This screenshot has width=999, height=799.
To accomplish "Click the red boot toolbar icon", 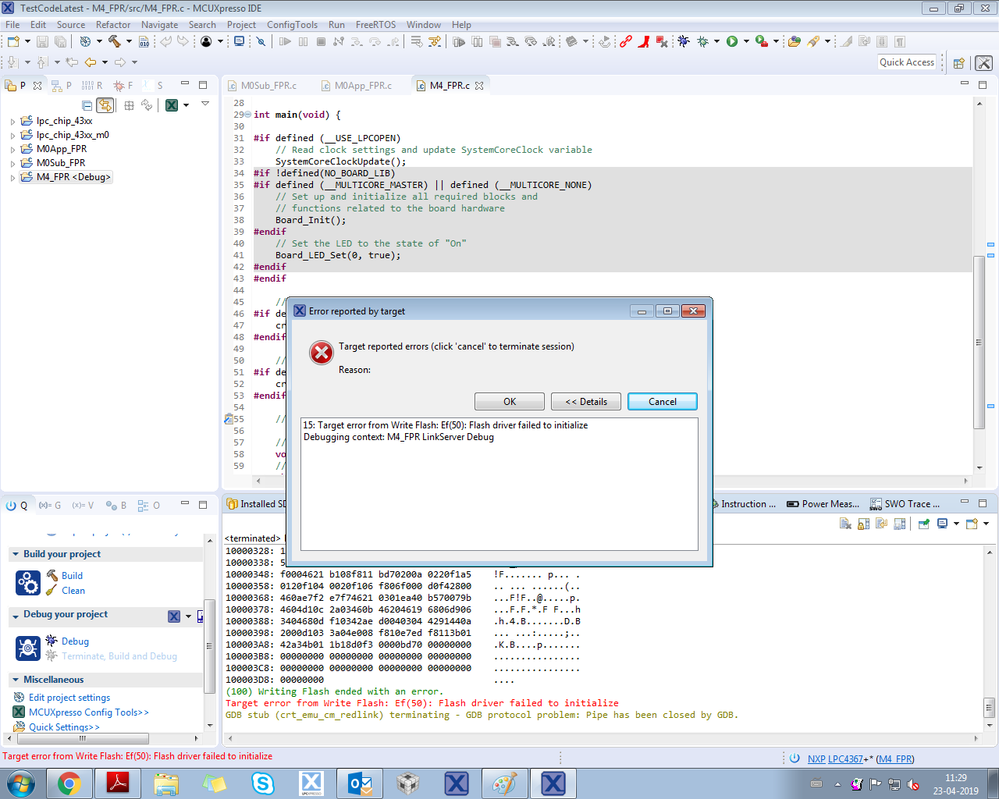I will point(643,41).
